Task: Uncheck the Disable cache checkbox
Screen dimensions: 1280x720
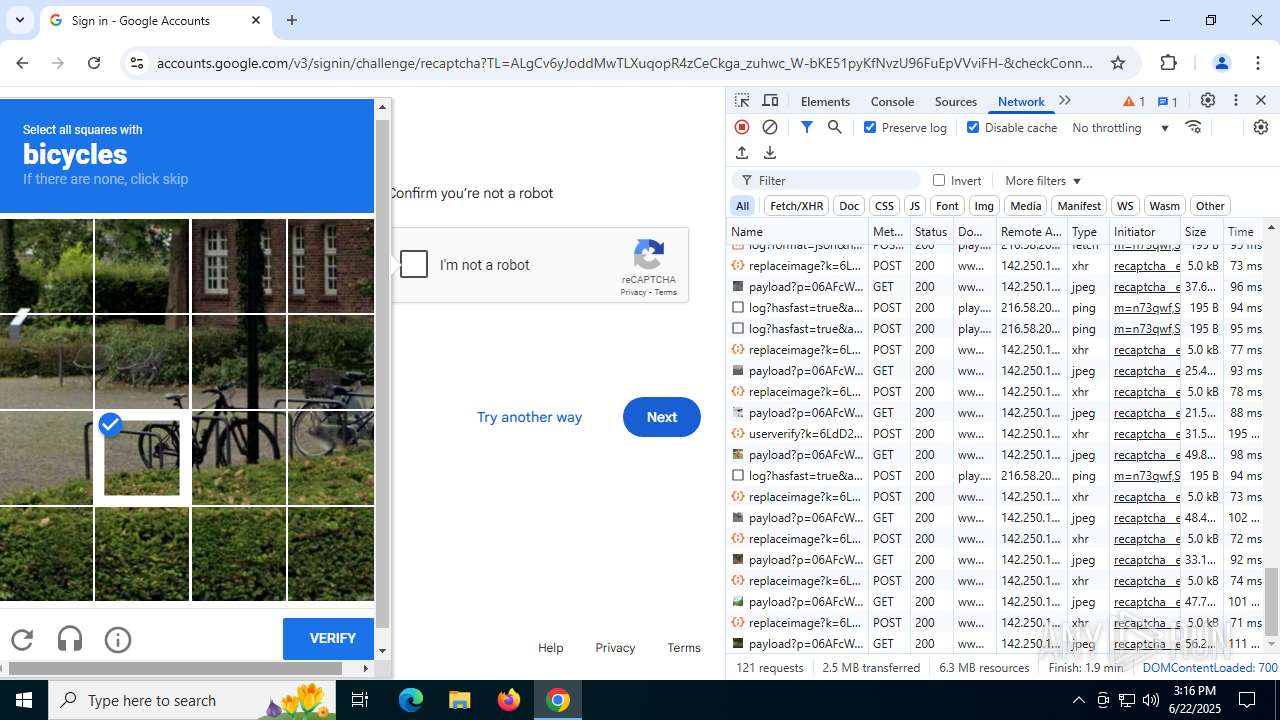Action: 973,127
